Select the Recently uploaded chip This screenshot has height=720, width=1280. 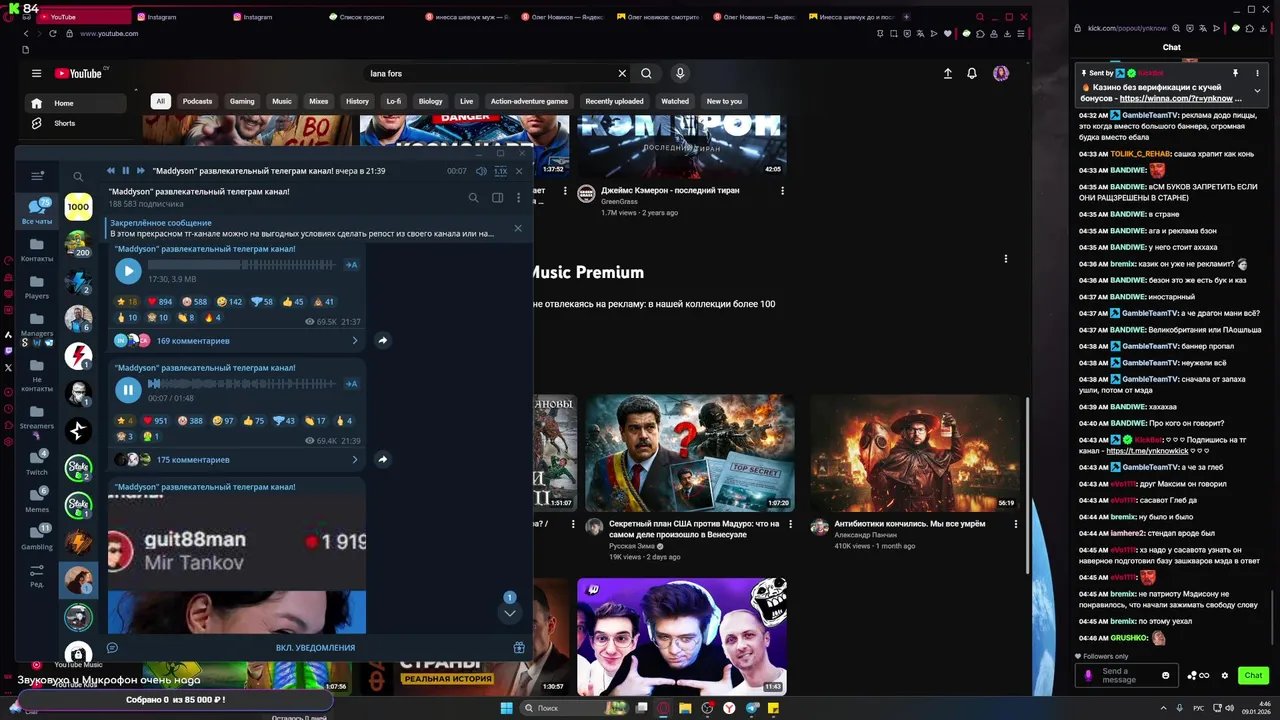pyautogui.click(x=615, y=101)
